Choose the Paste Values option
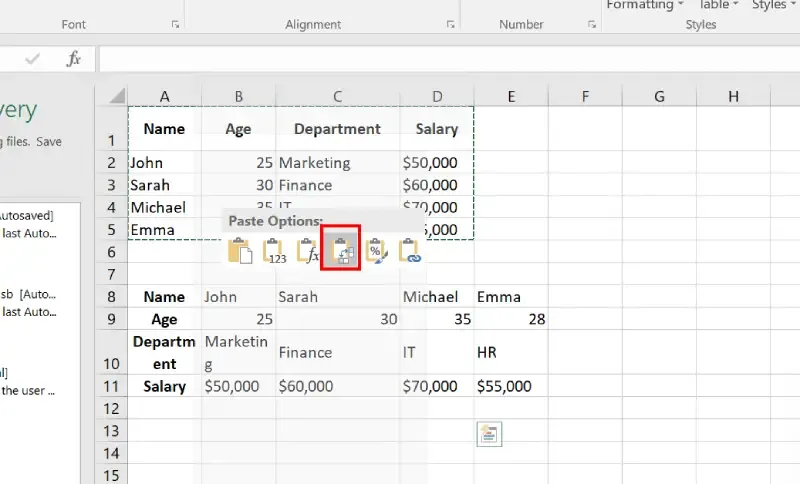Image resolution: width=800 pixels, height=484 pixels. pos(274,251)
